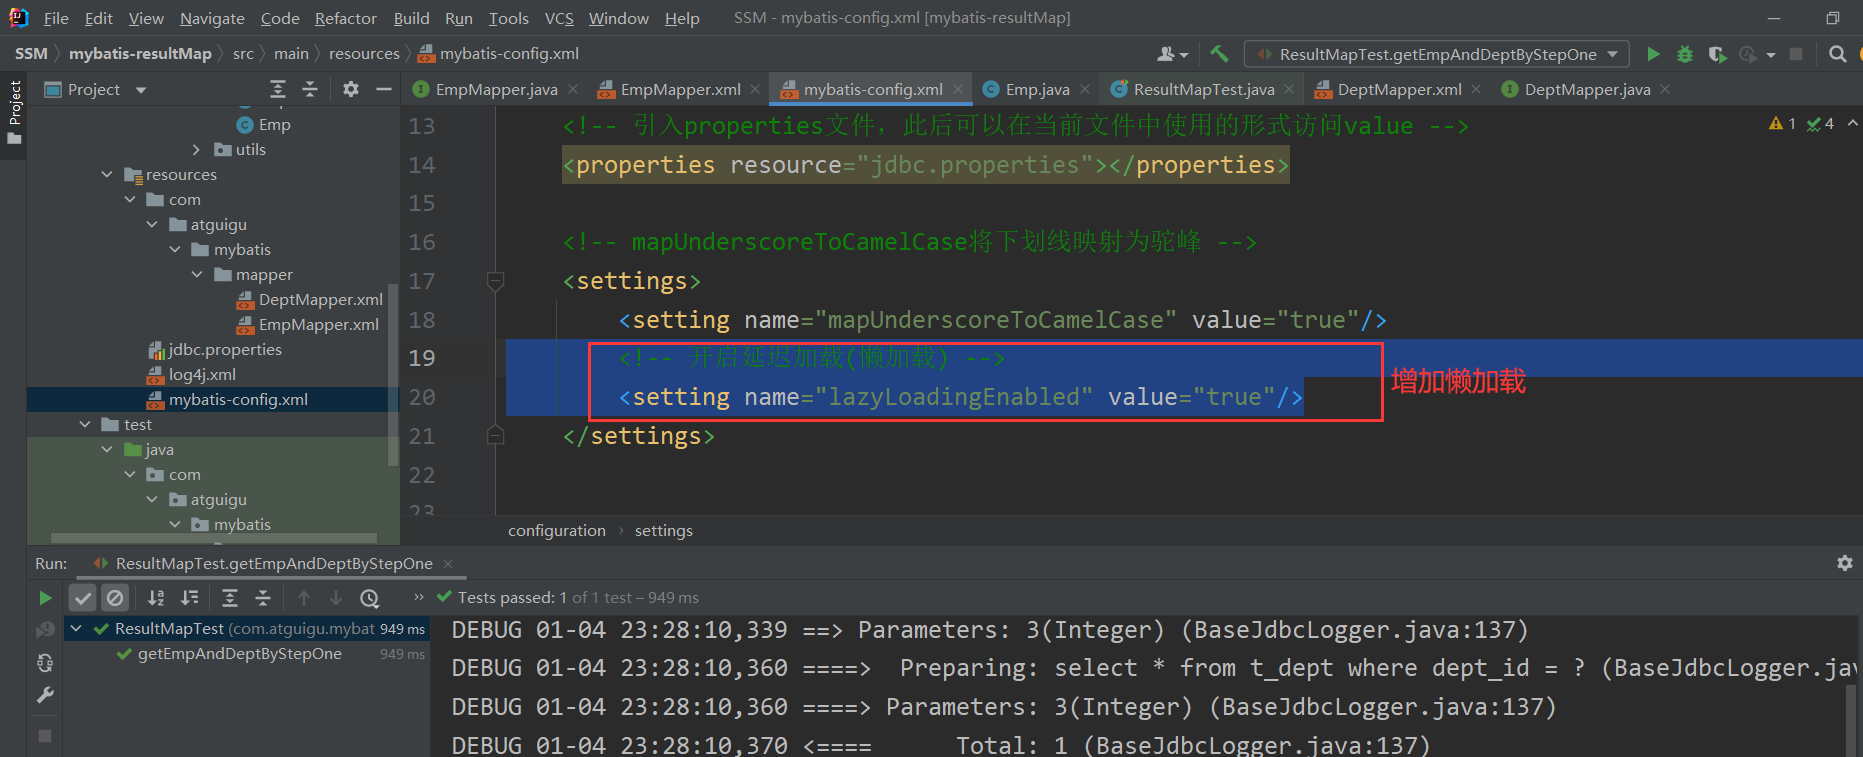1863x757 pixels.
Task: Open the Navigate menu
Action: pos(212,18)
